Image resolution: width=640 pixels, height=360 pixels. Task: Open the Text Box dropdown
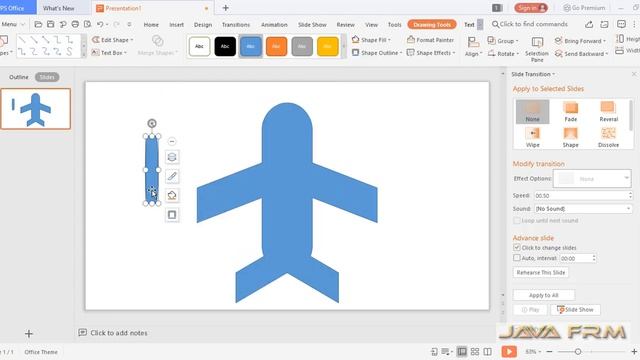[x=109, y=53]
